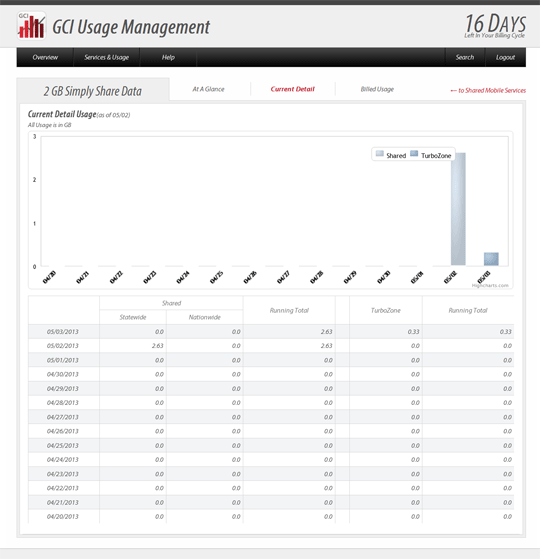Click the 05/02 x-axis label on chart
Screen dimensions: 540x559
pyautogui.click(x=451, y=277)
